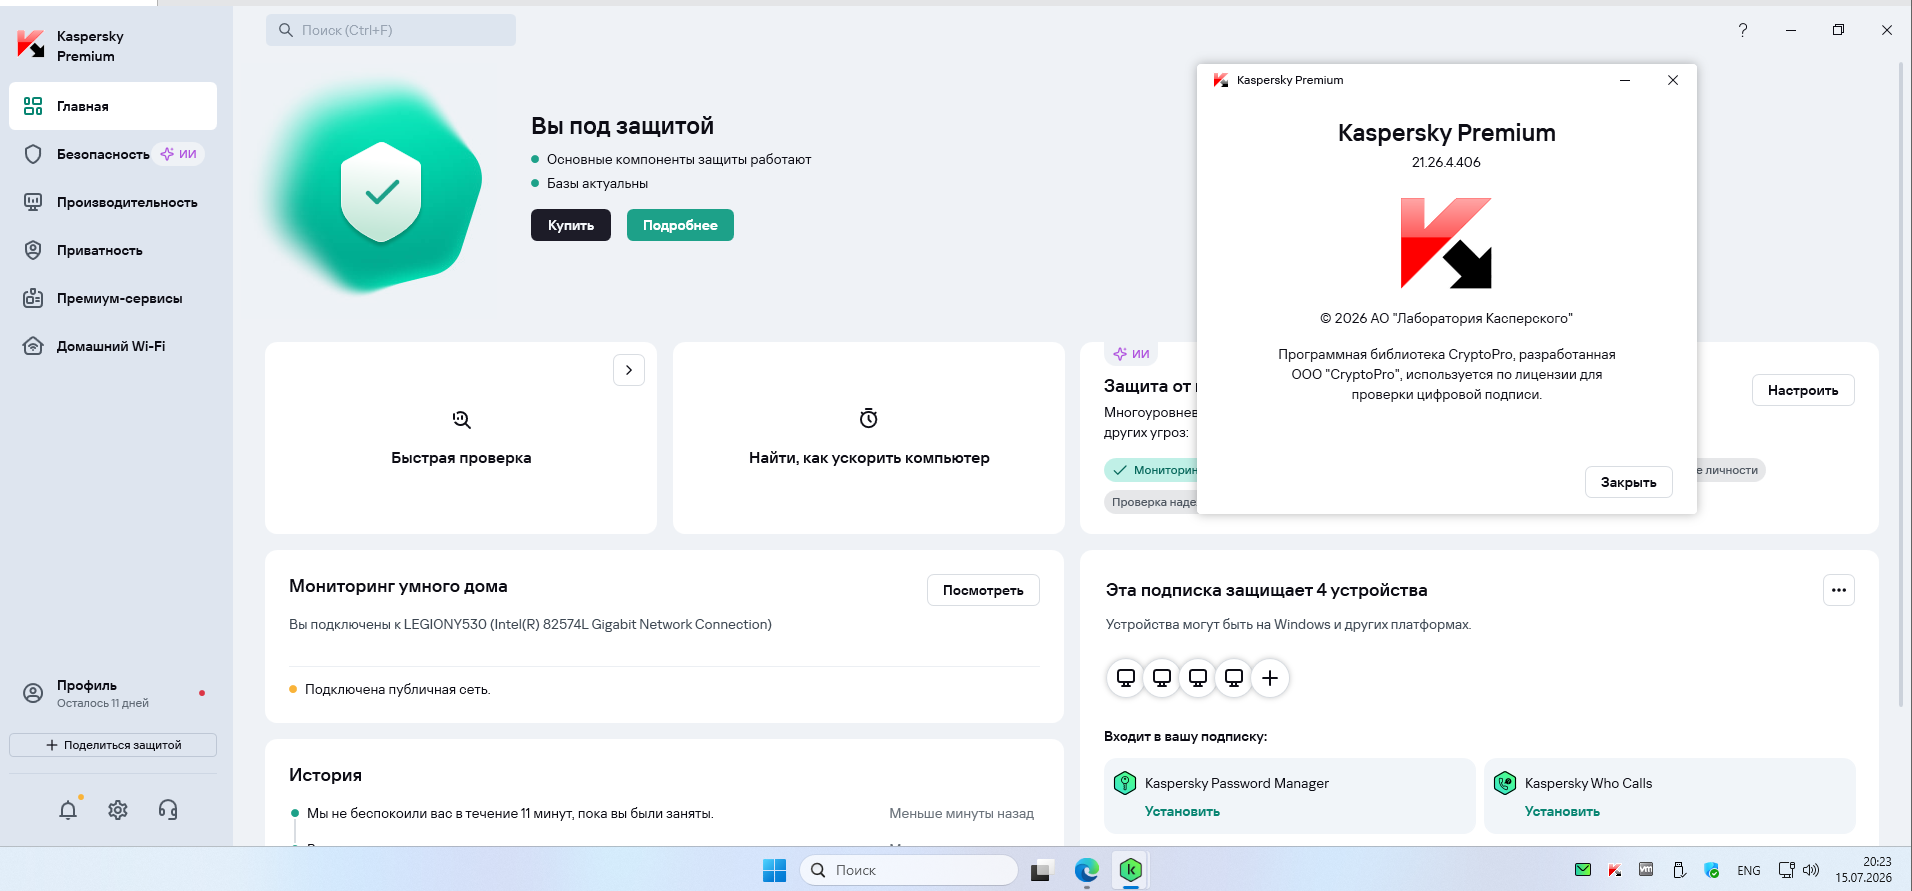Open Премиум-сервисы in the sidebar
1912x891 pixels.
[x=113, y=298]
